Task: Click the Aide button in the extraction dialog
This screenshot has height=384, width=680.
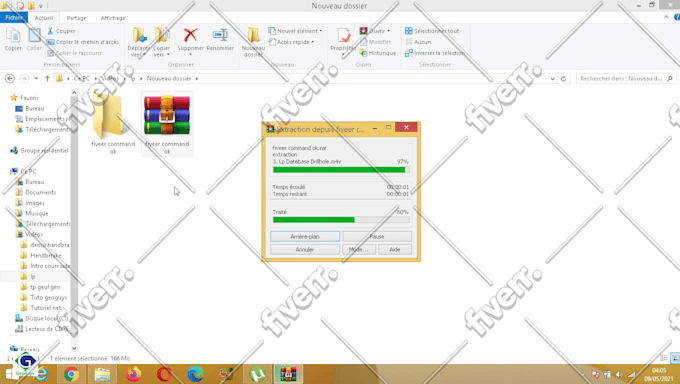Action: [395, 249]
